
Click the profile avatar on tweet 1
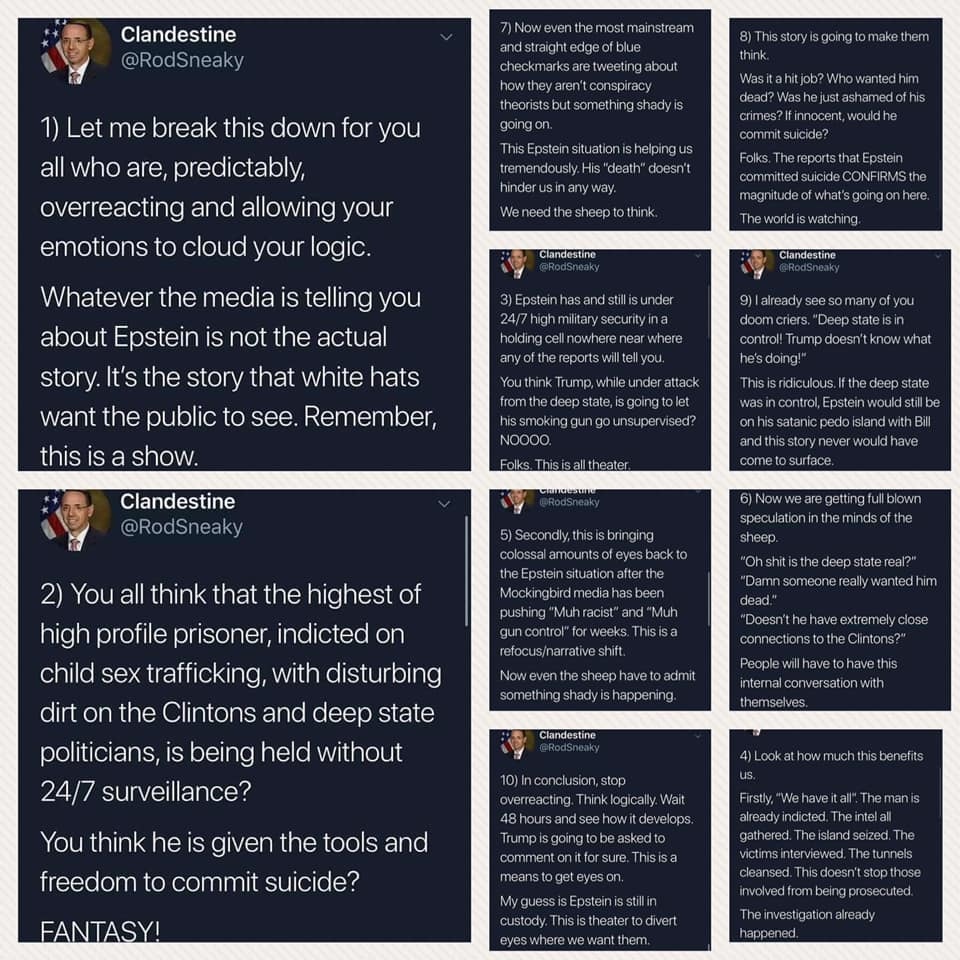(x=75, y=51)
